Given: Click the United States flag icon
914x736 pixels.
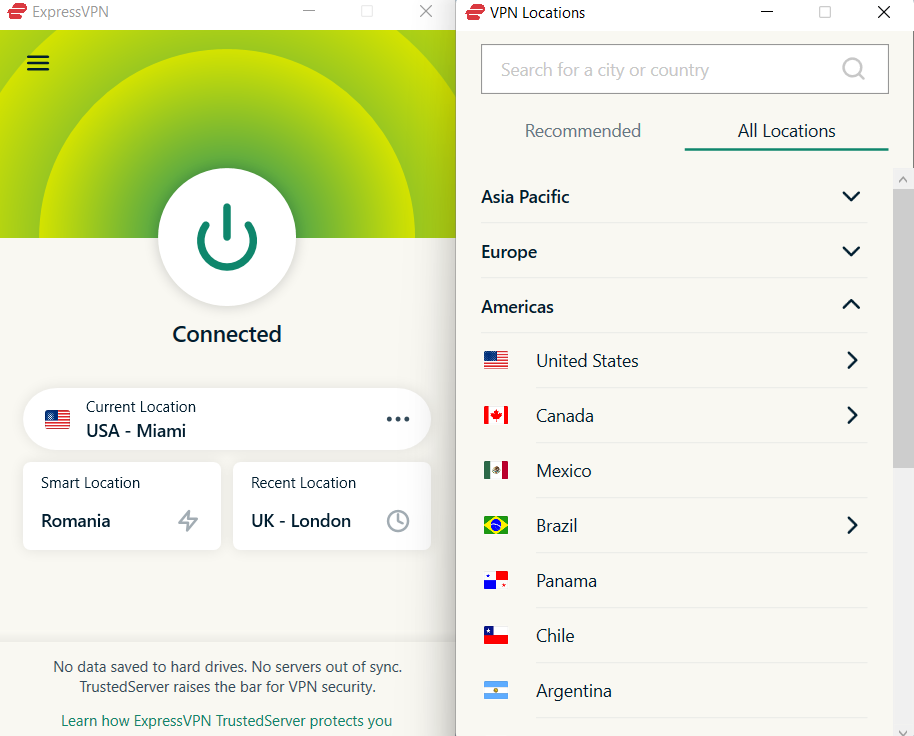Looking at the screenshot, I should click(x=496, y=360).
